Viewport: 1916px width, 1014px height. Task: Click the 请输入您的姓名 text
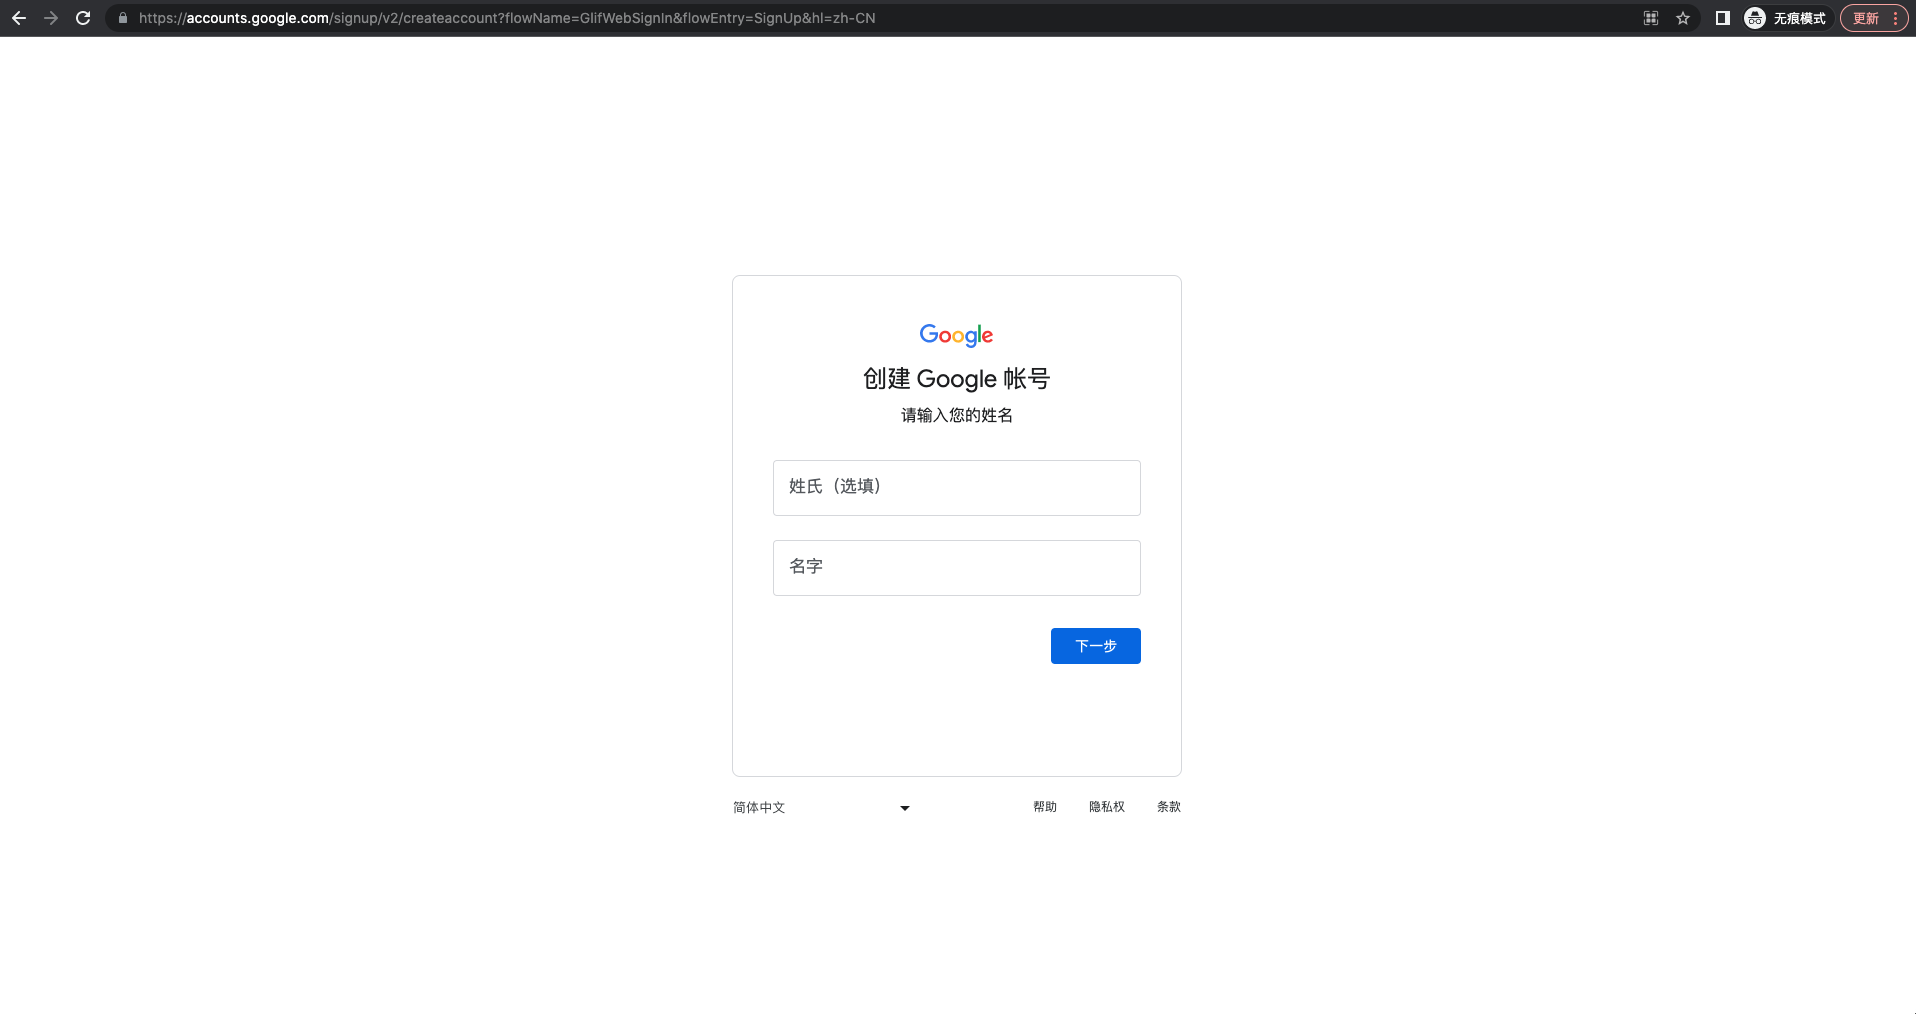pos(956,415)
